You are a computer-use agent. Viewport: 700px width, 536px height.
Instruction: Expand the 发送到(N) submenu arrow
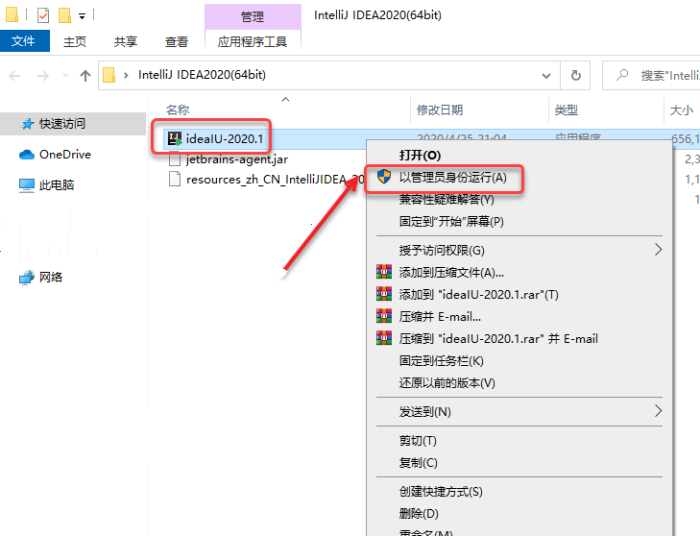pos(658,411)
